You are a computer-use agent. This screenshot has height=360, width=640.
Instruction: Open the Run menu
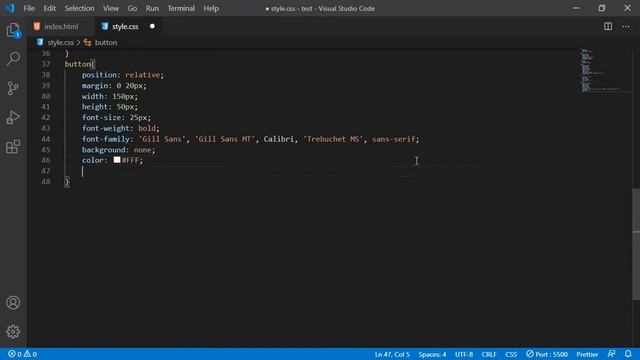[152, 8]
